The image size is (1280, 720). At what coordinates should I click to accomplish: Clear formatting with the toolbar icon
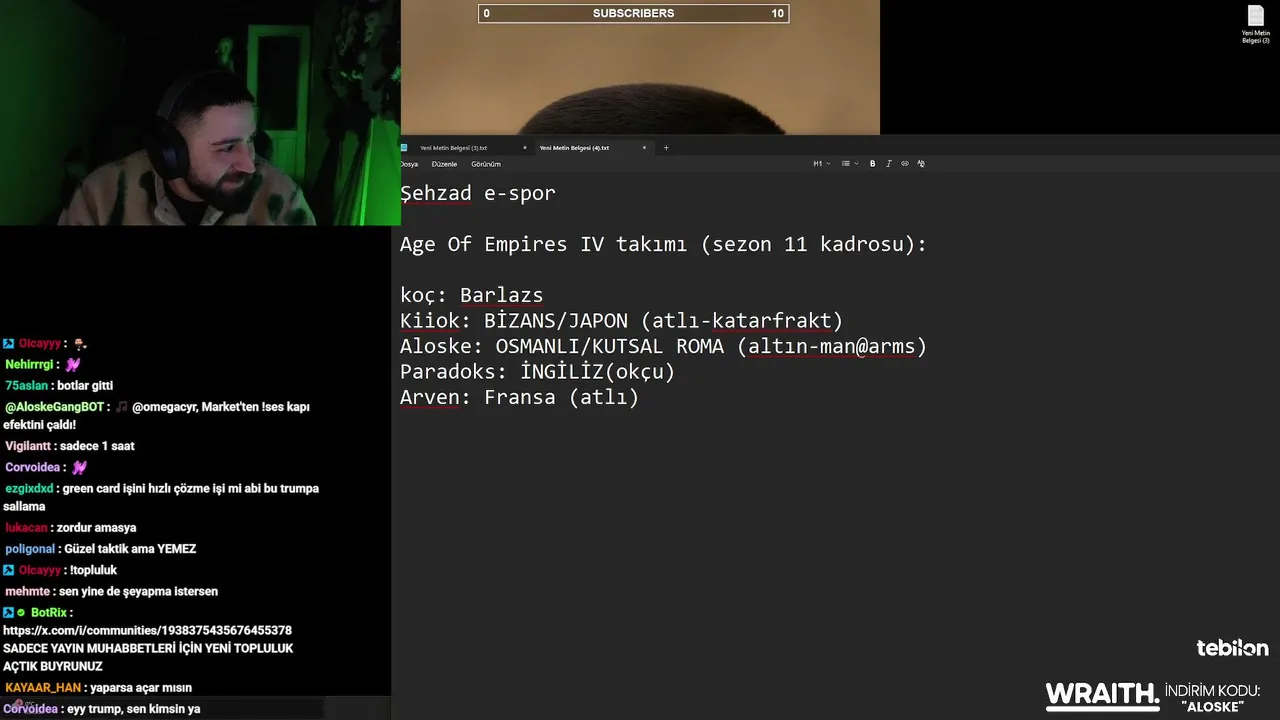[921, 164]
